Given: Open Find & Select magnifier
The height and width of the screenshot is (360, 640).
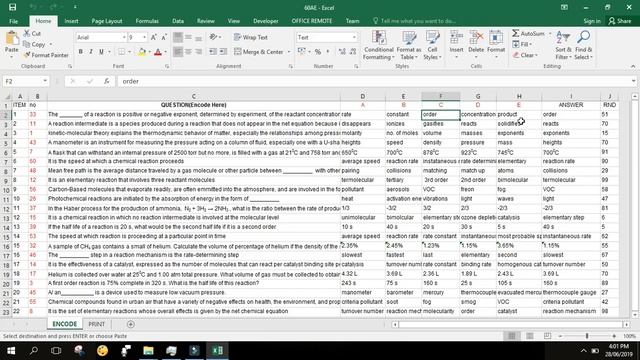Looking at the screenshot, I should (x=583, y=45).
